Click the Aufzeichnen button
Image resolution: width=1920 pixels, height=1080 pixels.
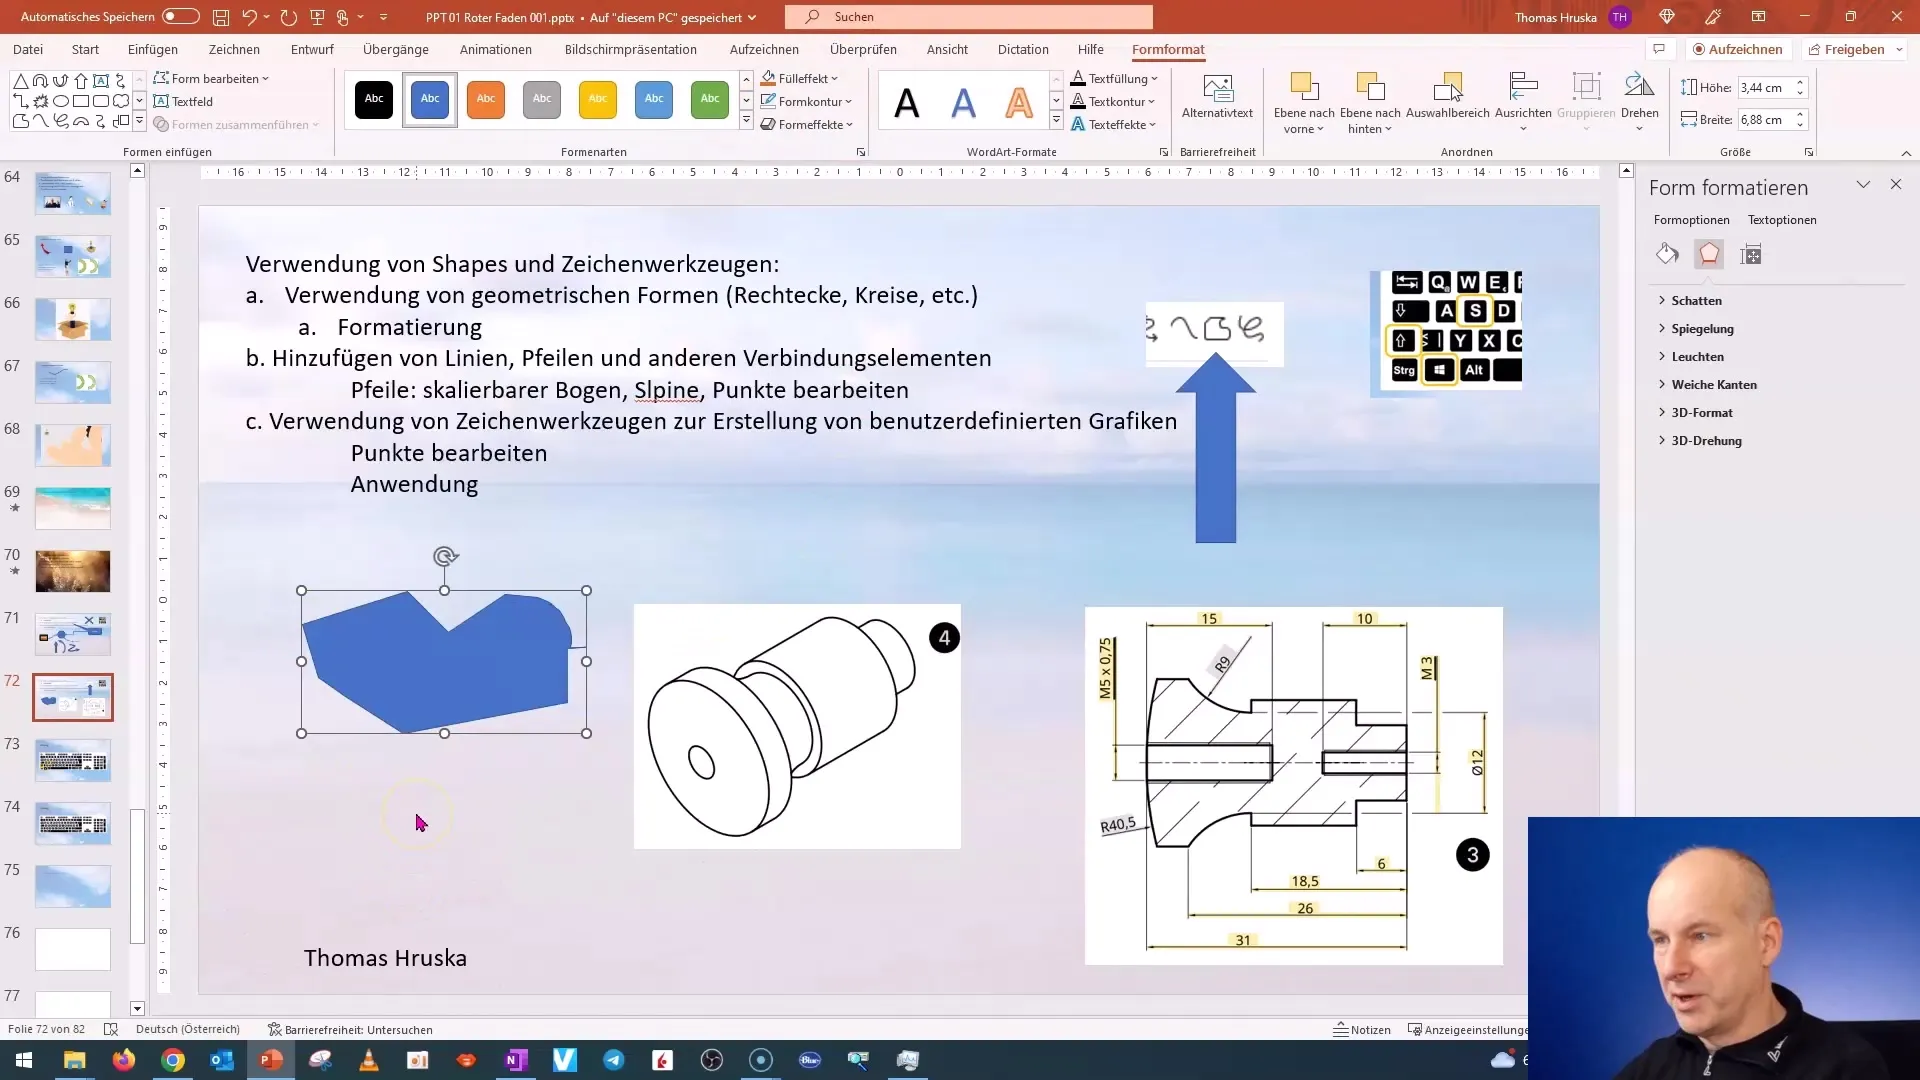pyautogui.click(x=1737, y=49)
